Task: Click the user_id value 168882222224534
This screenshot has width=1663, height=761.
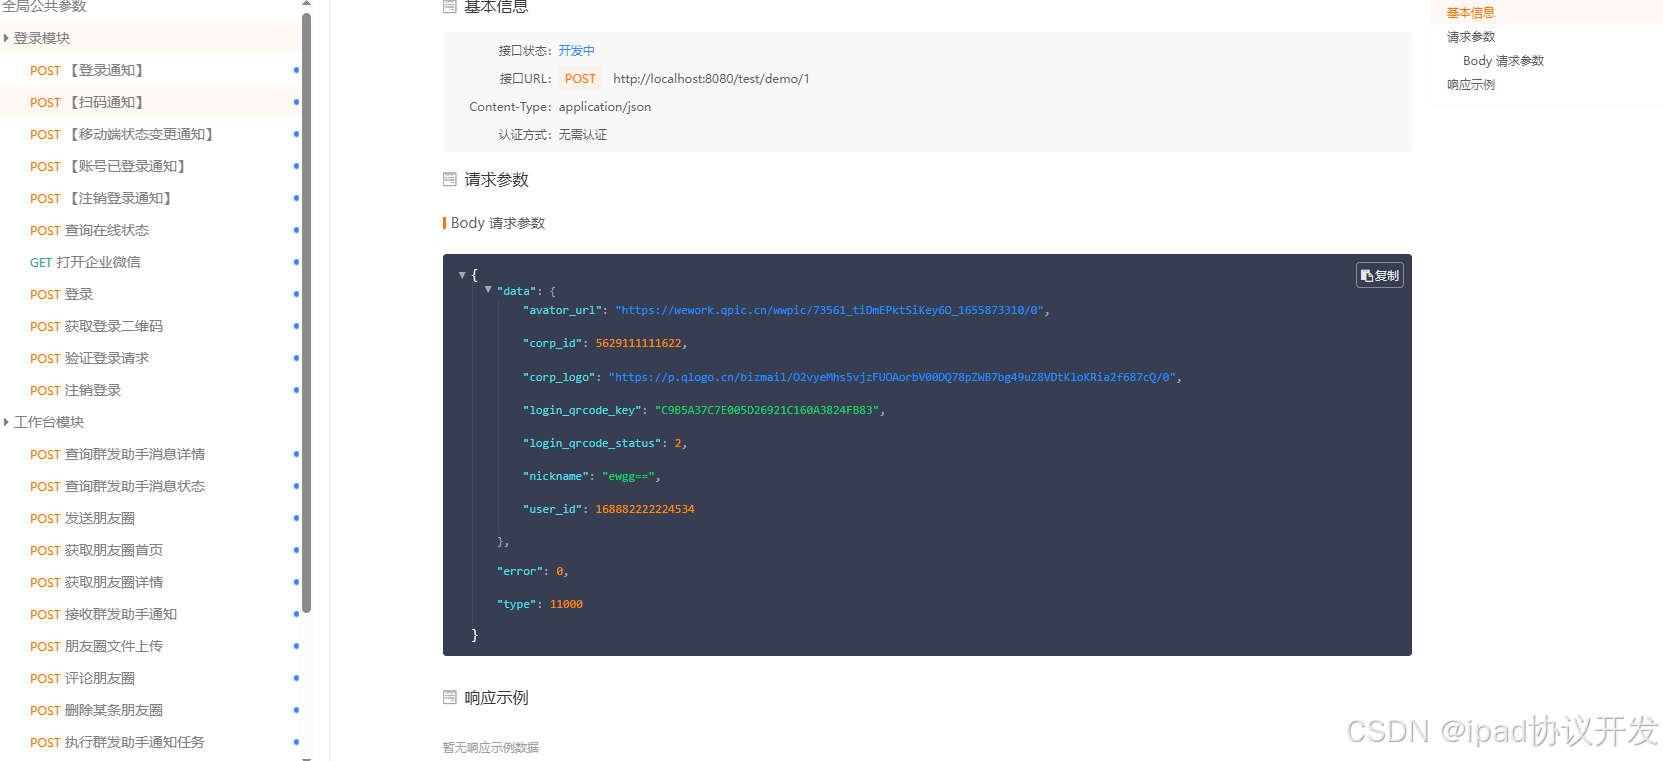Action: (645, 509)
